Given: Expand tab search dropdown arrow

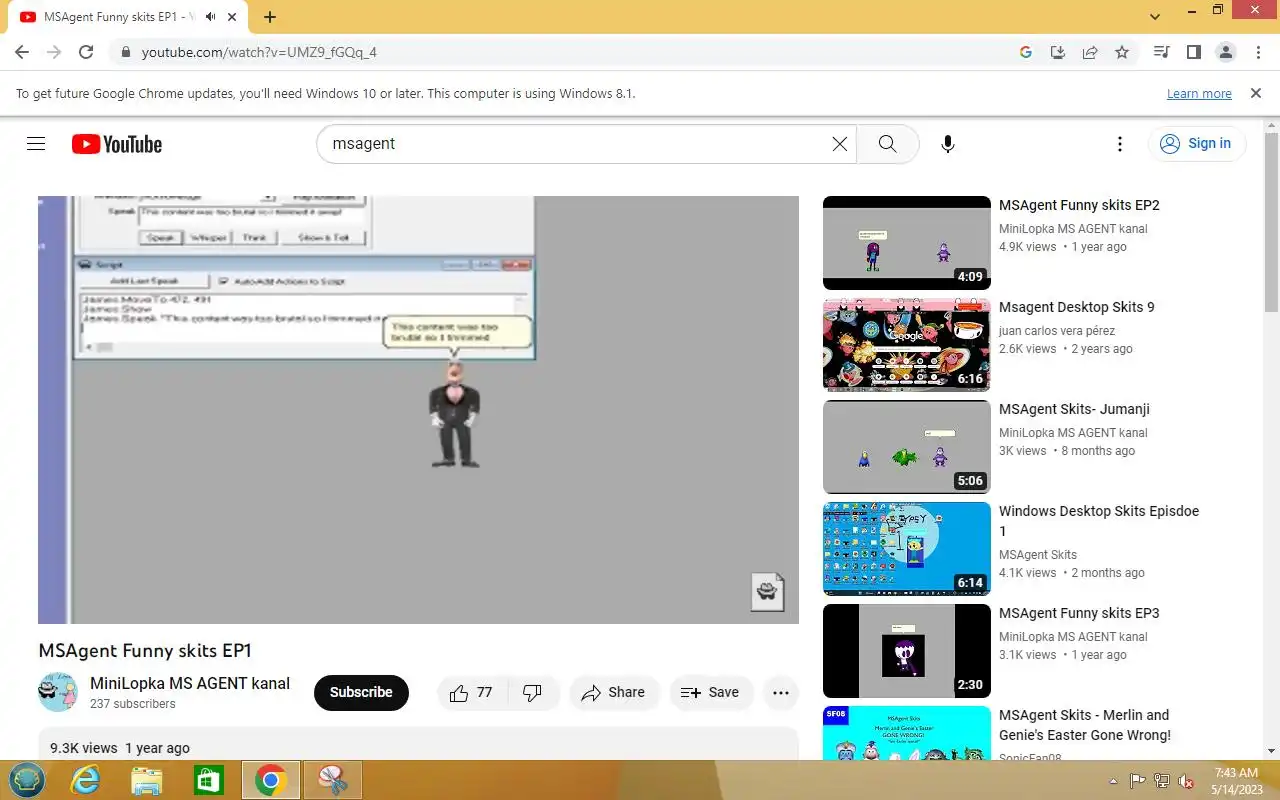Looking at the screenshot, I should 1156,16.
